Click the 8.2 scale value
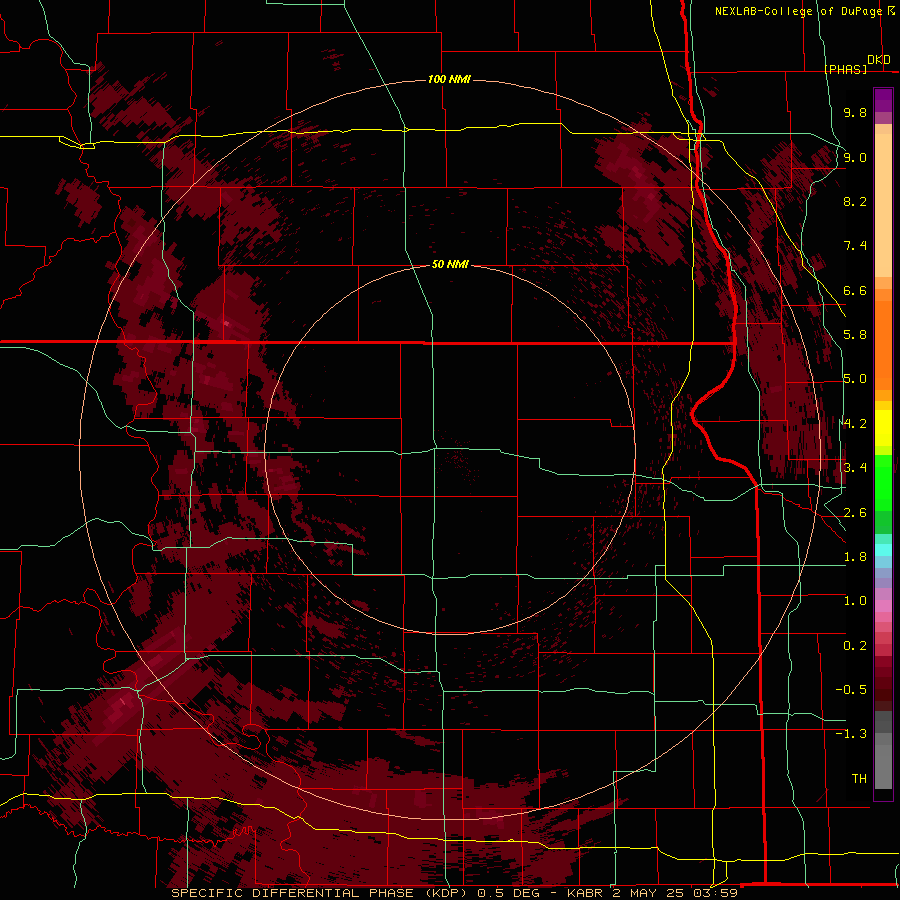 [x=855, y=201]
